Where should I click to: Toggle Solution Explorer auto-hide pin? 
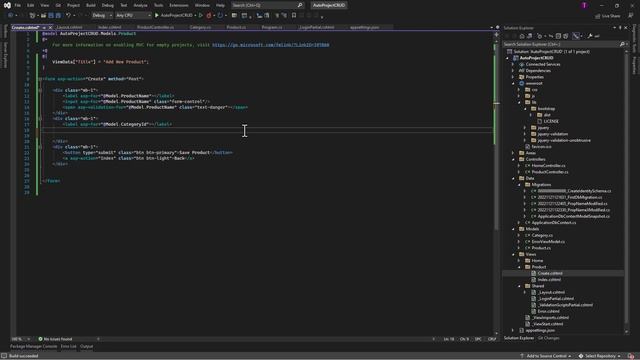[x=620, y=28]
